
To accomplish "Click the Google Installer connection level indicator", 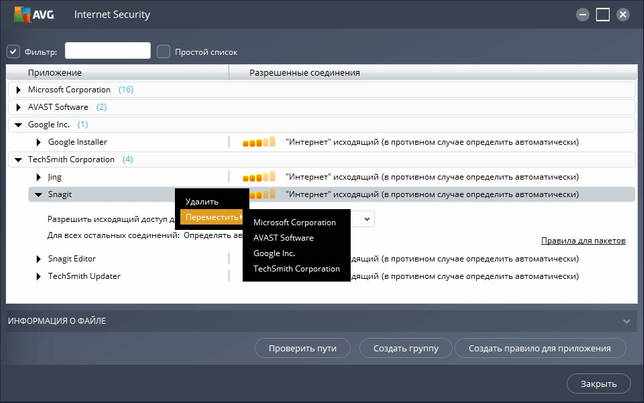I will 259,142.
